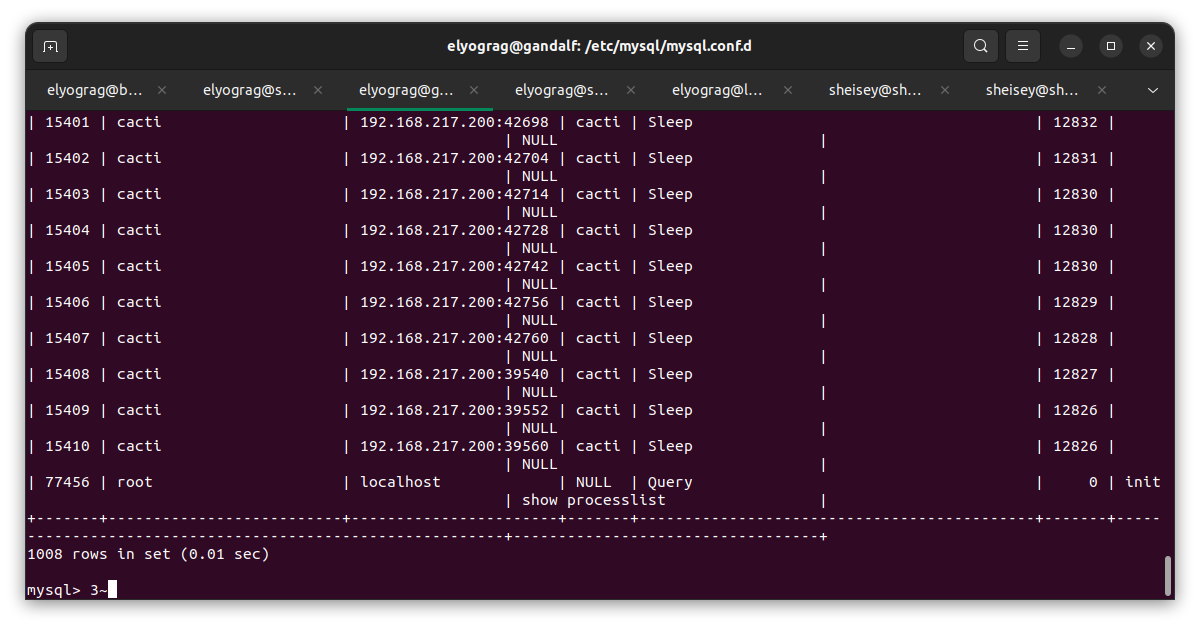The image size is (1200, 628).
Task: Activate the search magnifier in the header bar
Action: coord(980,46)
